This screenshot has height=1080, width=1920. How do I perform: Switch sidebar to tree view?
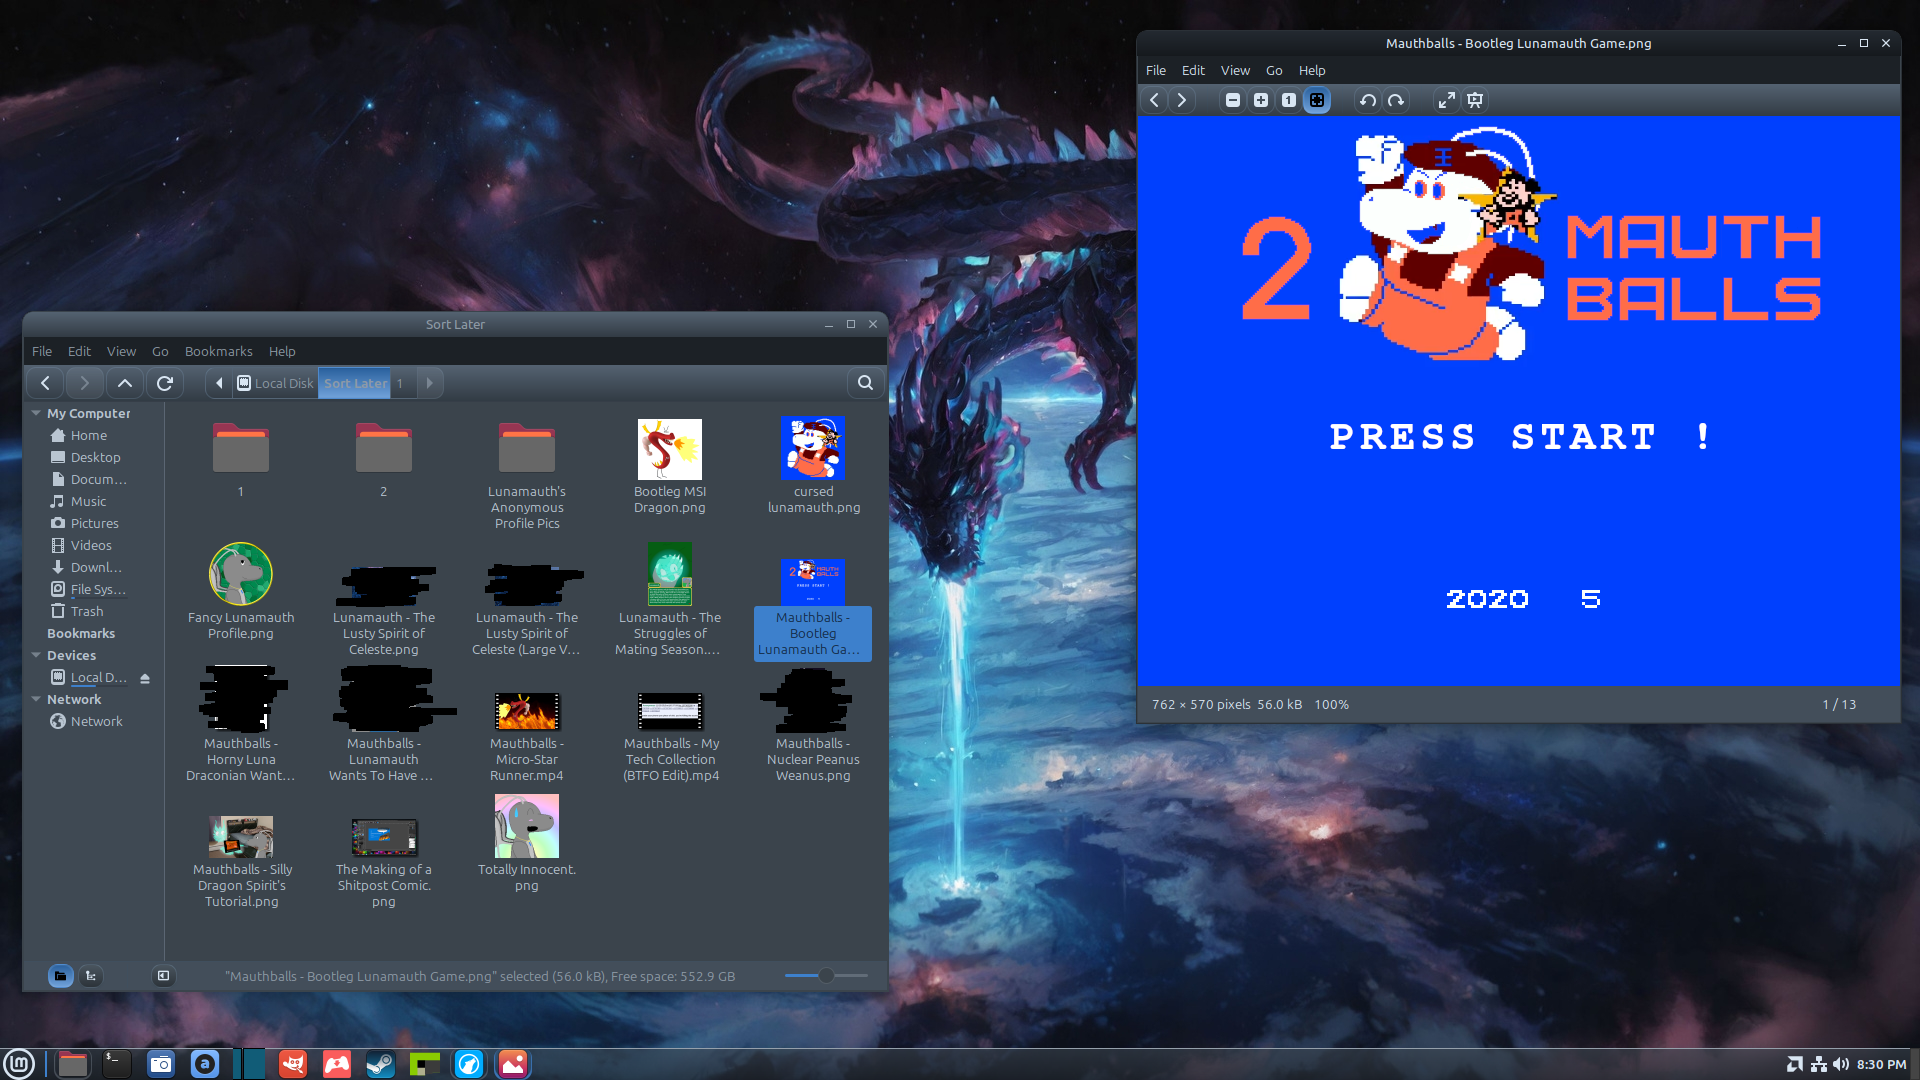click(x=91, y=976)
